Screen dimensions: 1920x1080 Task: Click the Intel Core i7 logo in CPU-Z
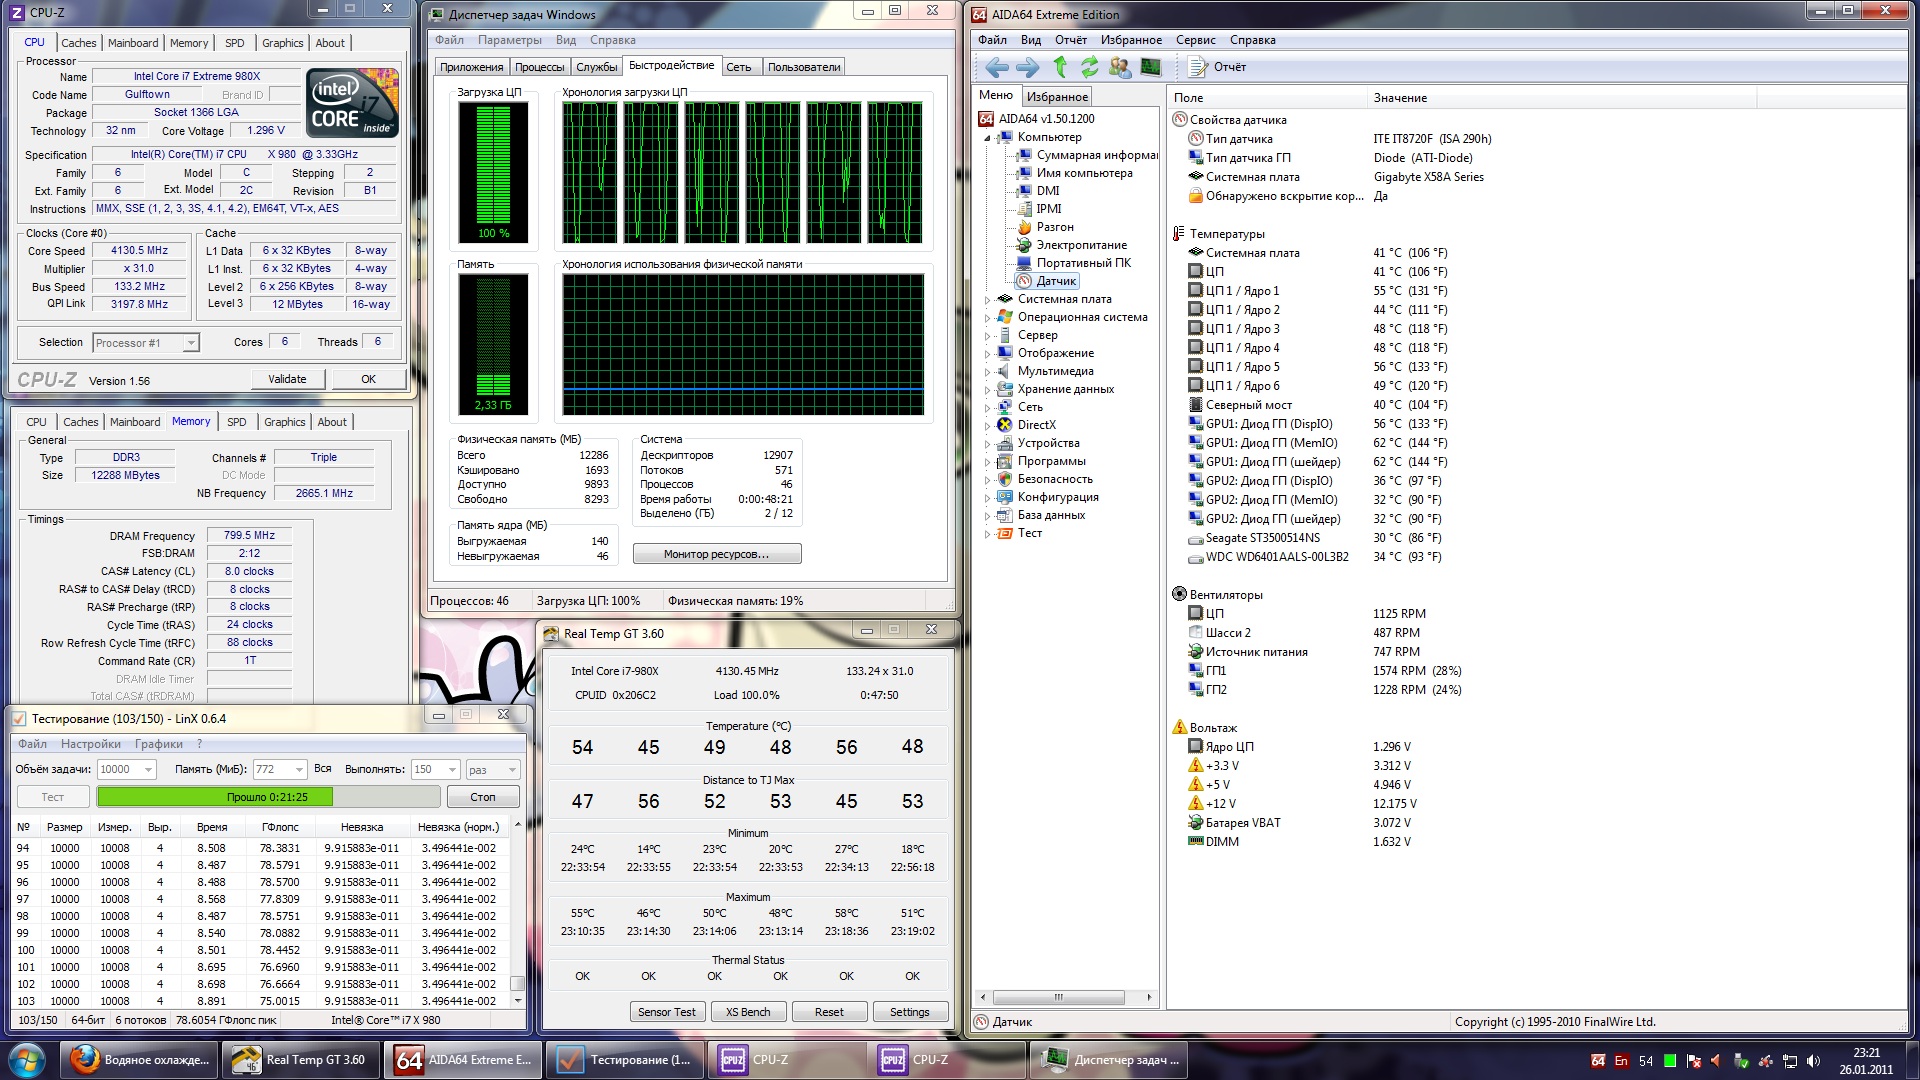coord(352,103)
